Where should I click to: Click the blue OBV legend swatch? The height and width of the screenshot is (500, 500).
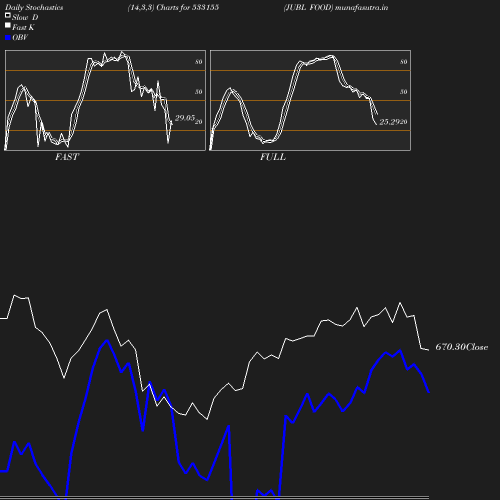[x=8, y=38]
